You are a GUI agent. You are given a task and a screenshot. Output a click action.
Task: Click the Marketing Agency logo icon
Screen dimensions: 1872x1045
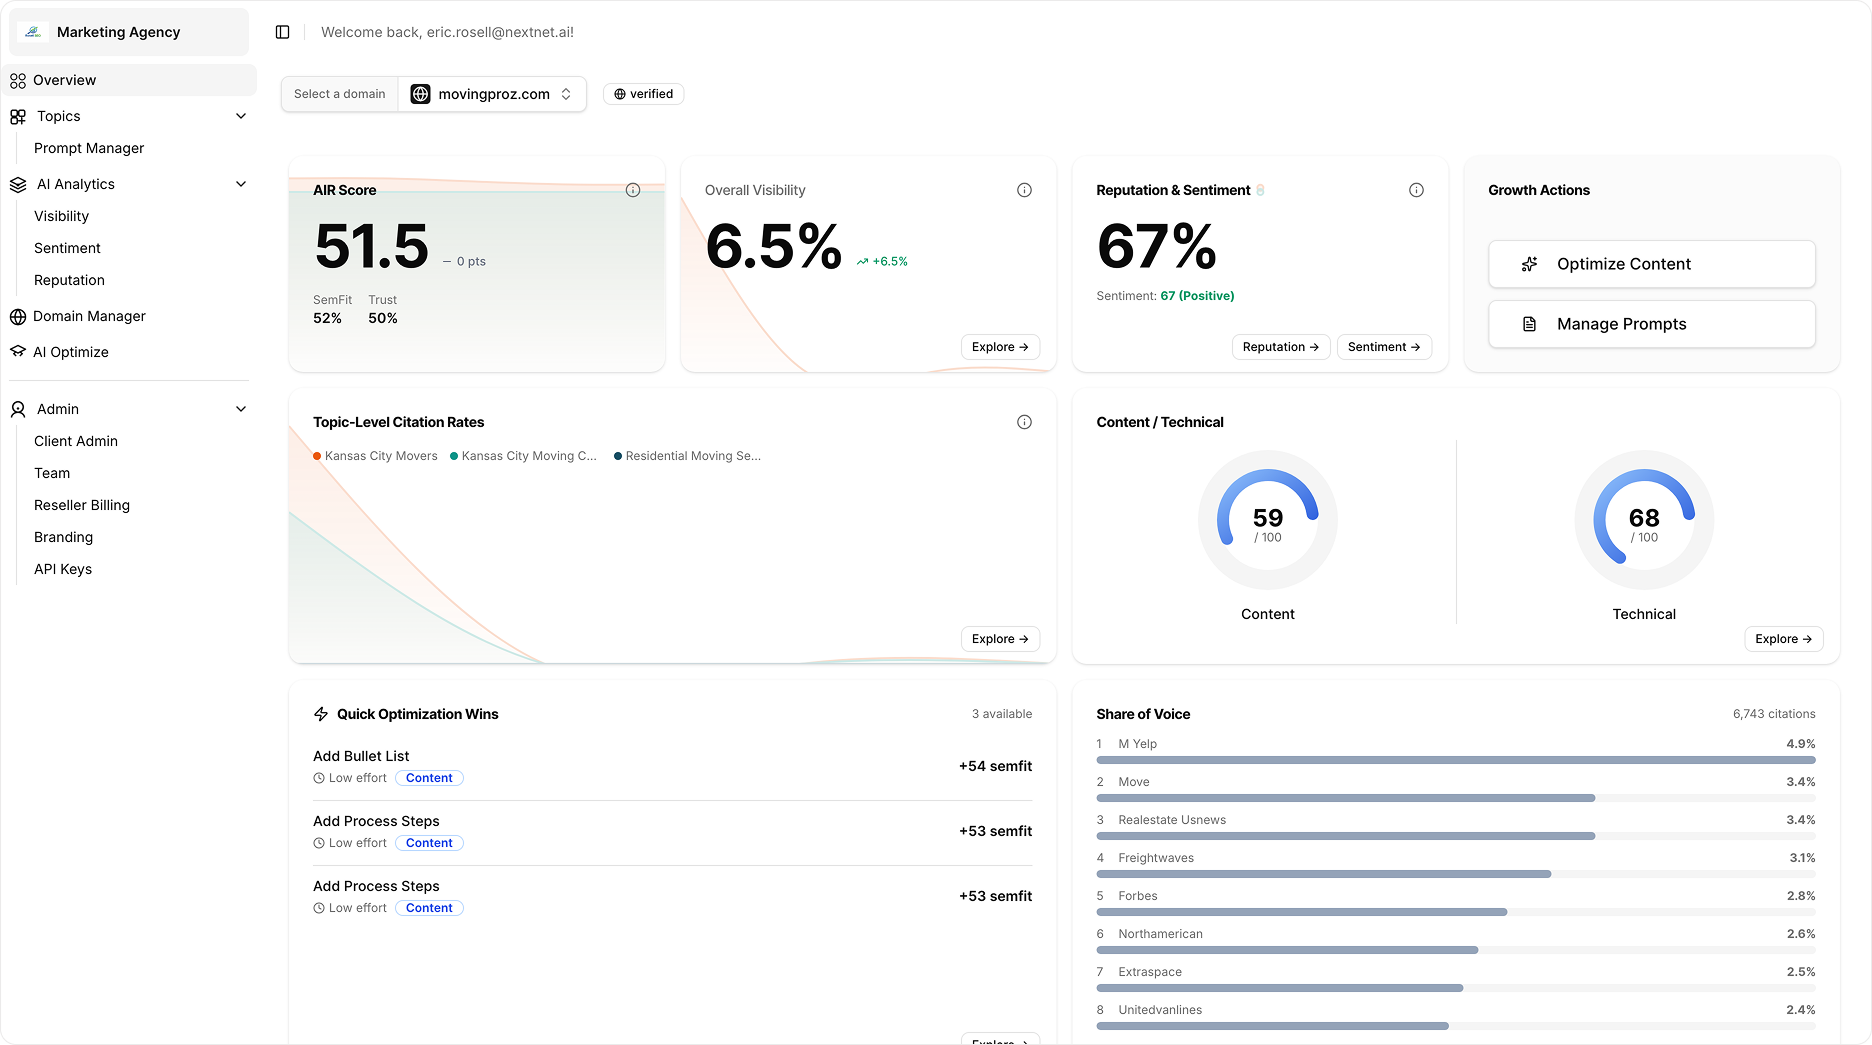(33, 32)
